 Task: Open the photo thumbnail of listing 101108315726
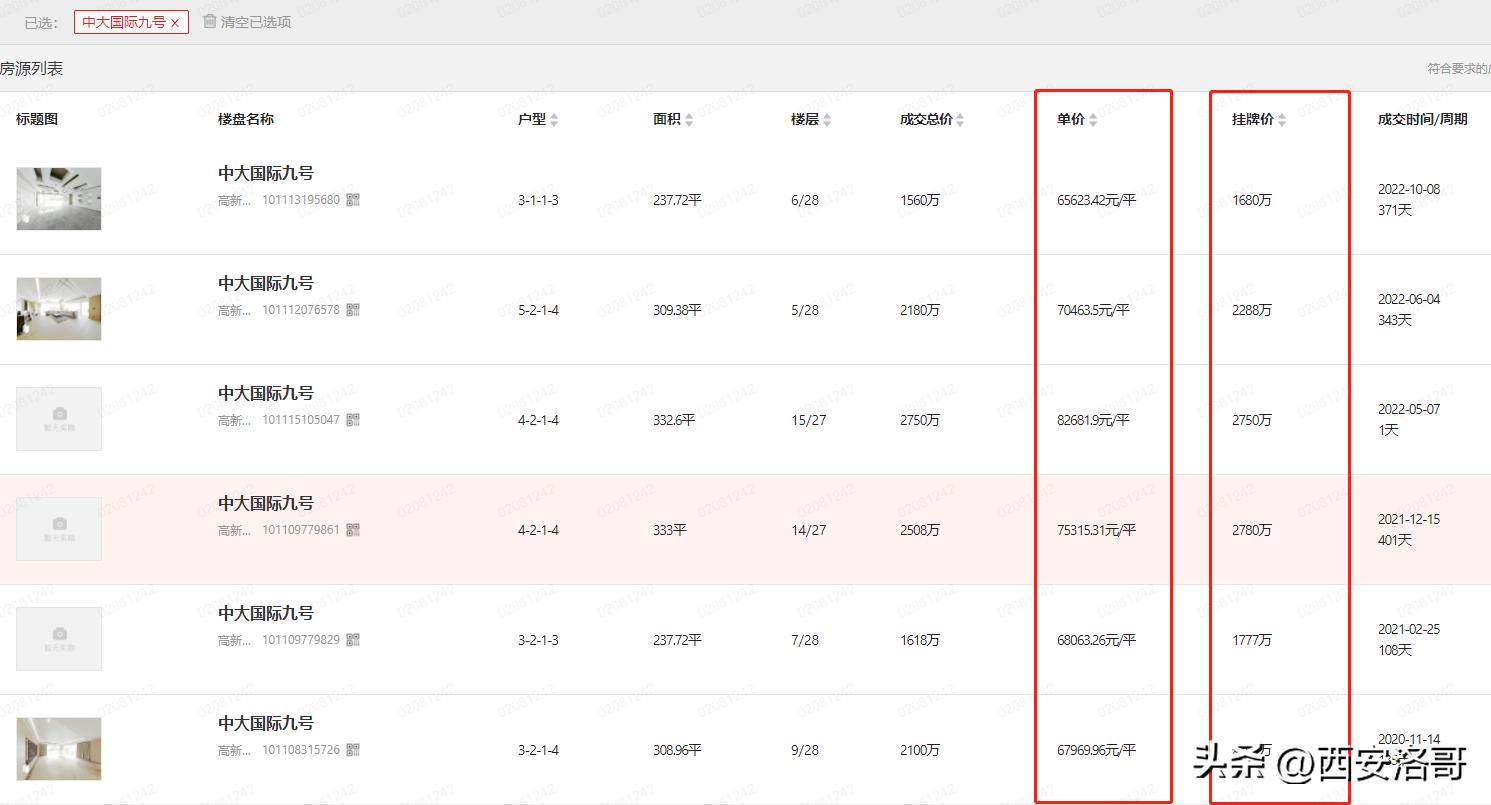[59, 749]
